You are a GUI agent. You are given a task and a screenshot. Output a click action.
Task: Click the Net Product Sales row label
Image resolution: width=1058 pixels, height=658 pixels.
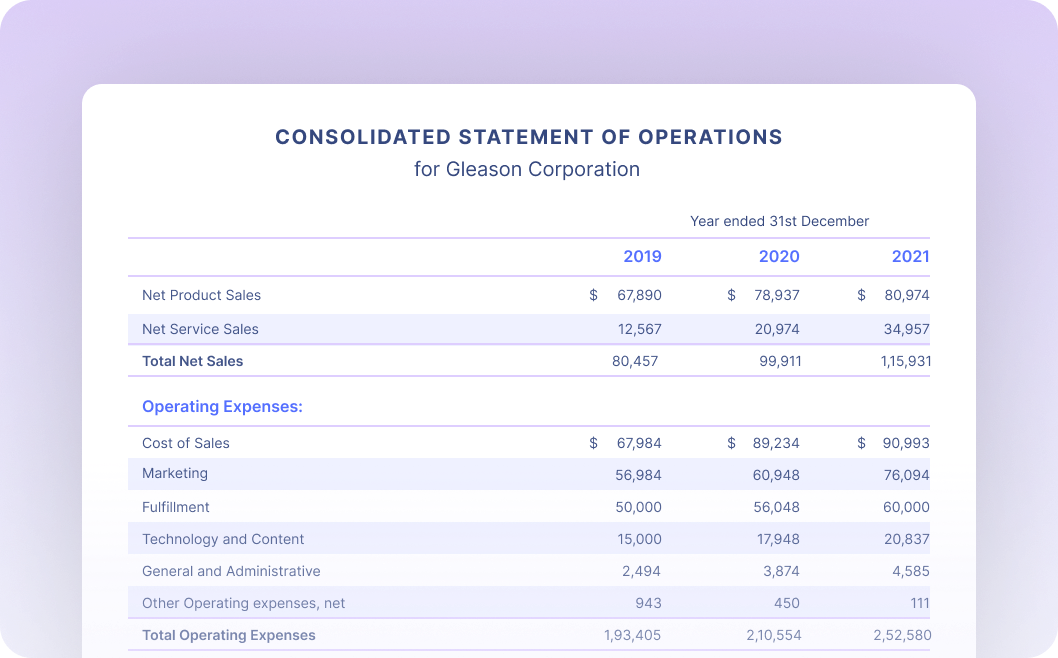coord(201,295)
